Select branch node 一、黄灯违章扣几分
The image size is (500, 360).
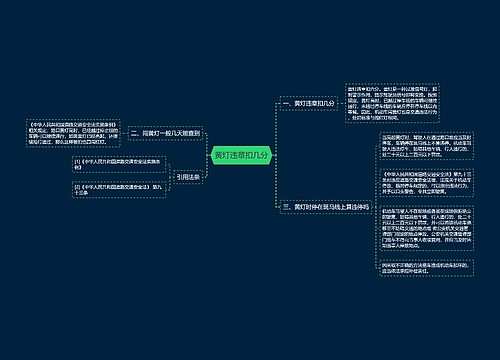309,103
